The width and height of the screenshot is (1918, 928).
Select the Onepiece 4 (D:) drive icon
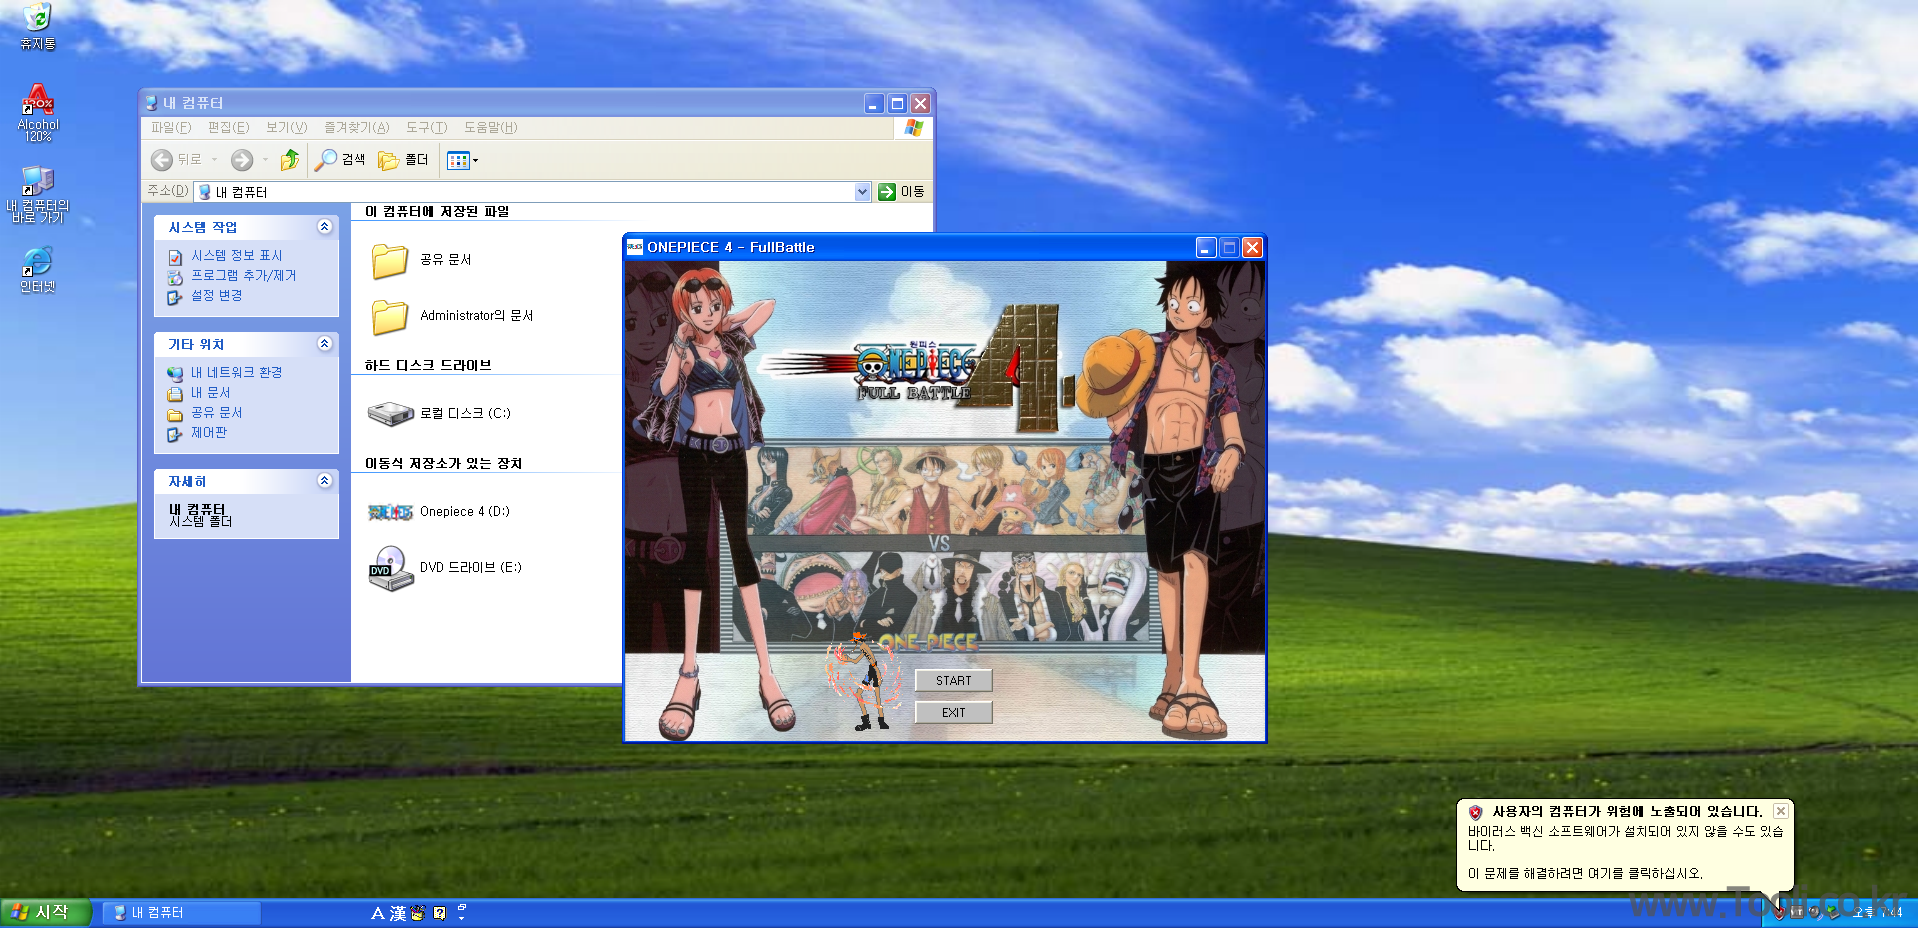[x=390, y=512]
